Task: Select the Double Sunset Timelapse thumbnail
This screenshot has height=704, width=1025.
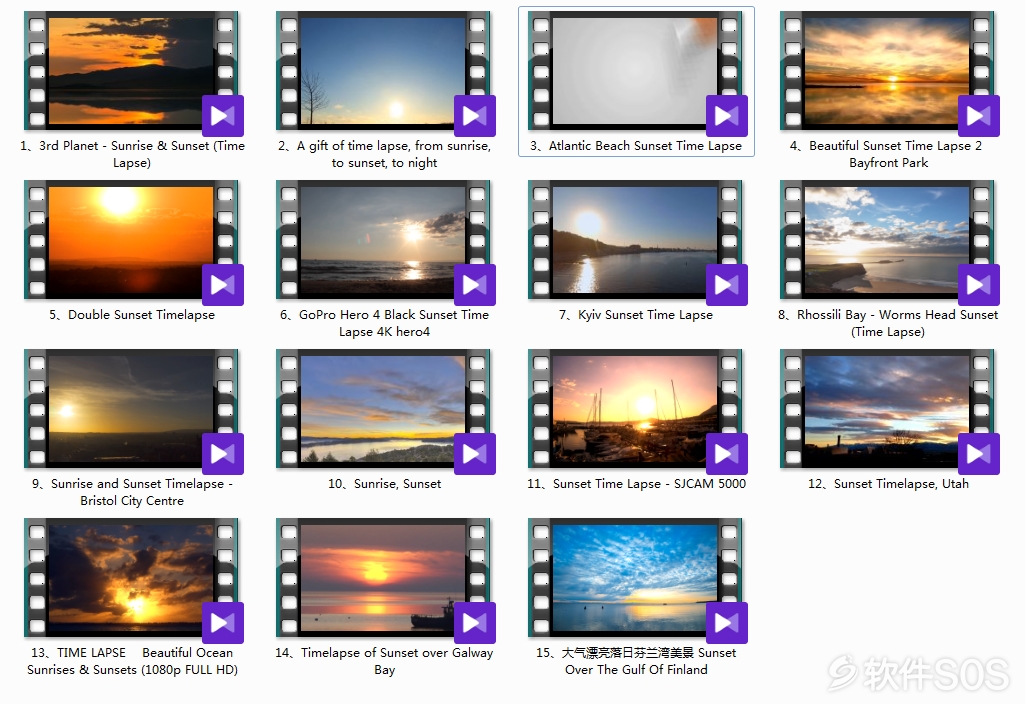Action: pyautogui.click(x=131, y=240)
